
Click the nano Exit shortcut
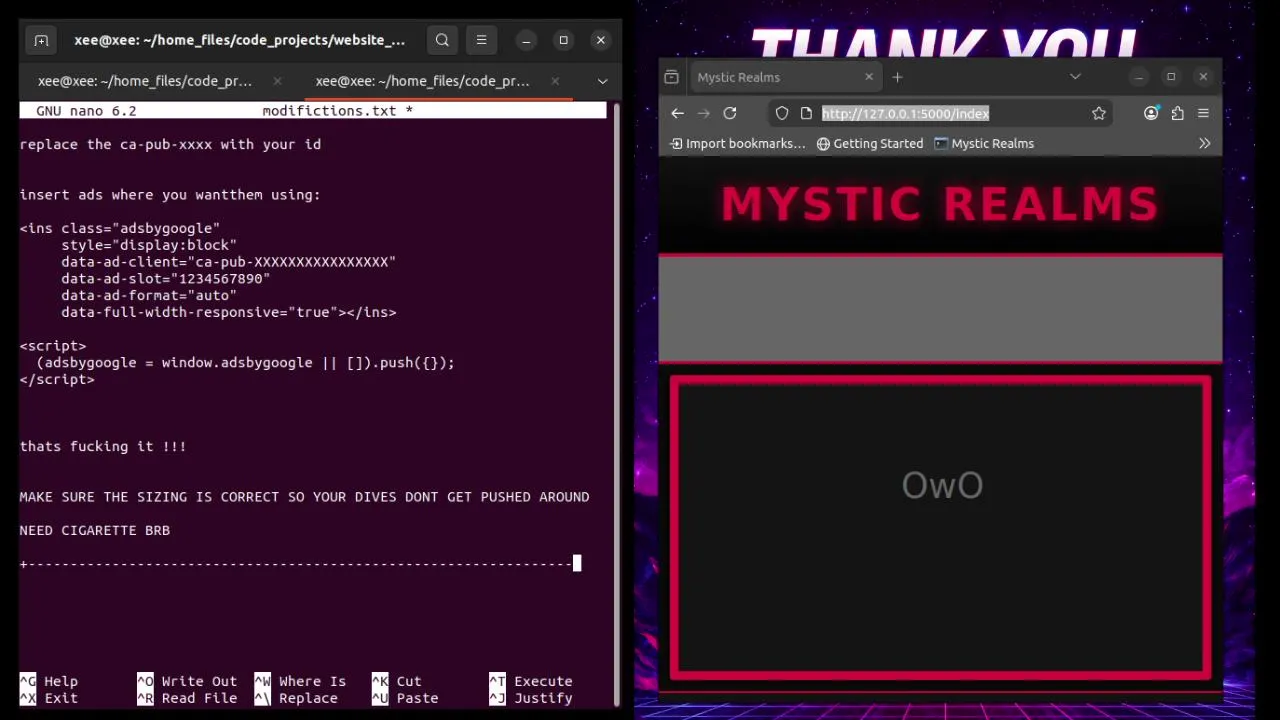(x=48, y=698)
